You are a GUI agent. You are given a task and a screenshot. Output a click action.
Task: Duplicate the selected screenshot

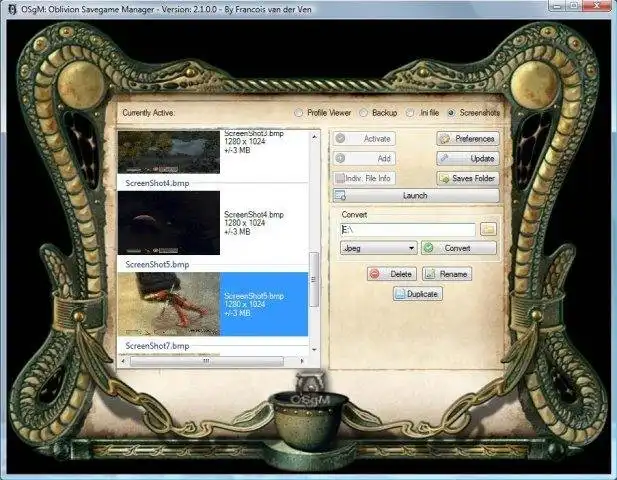(x=418, y=294)
